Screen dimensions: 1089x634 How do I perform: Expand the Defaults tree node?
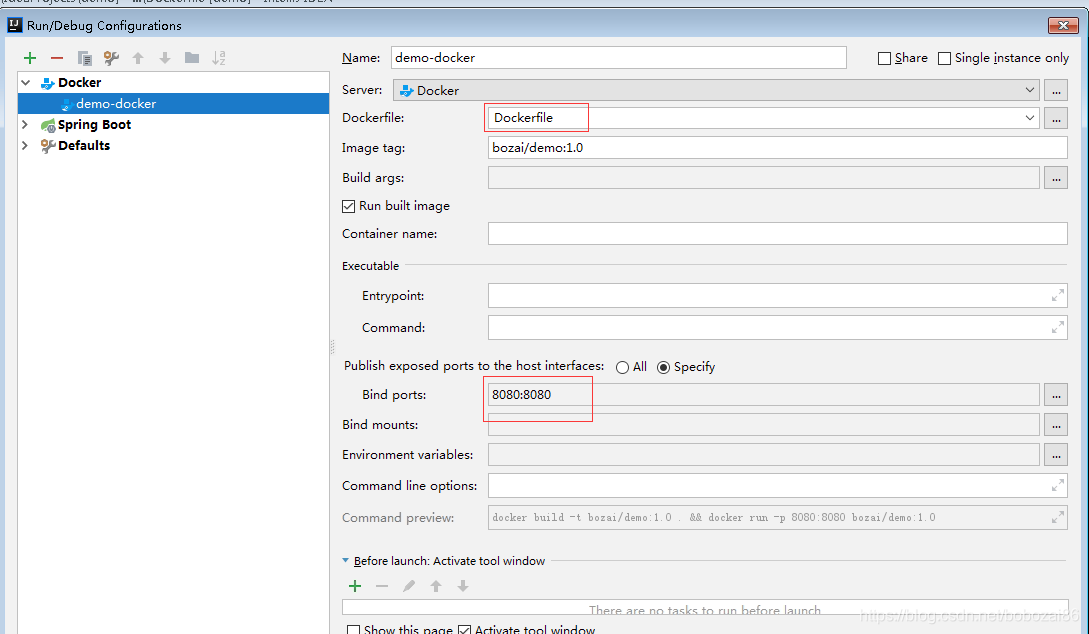[x=25, y=146]
